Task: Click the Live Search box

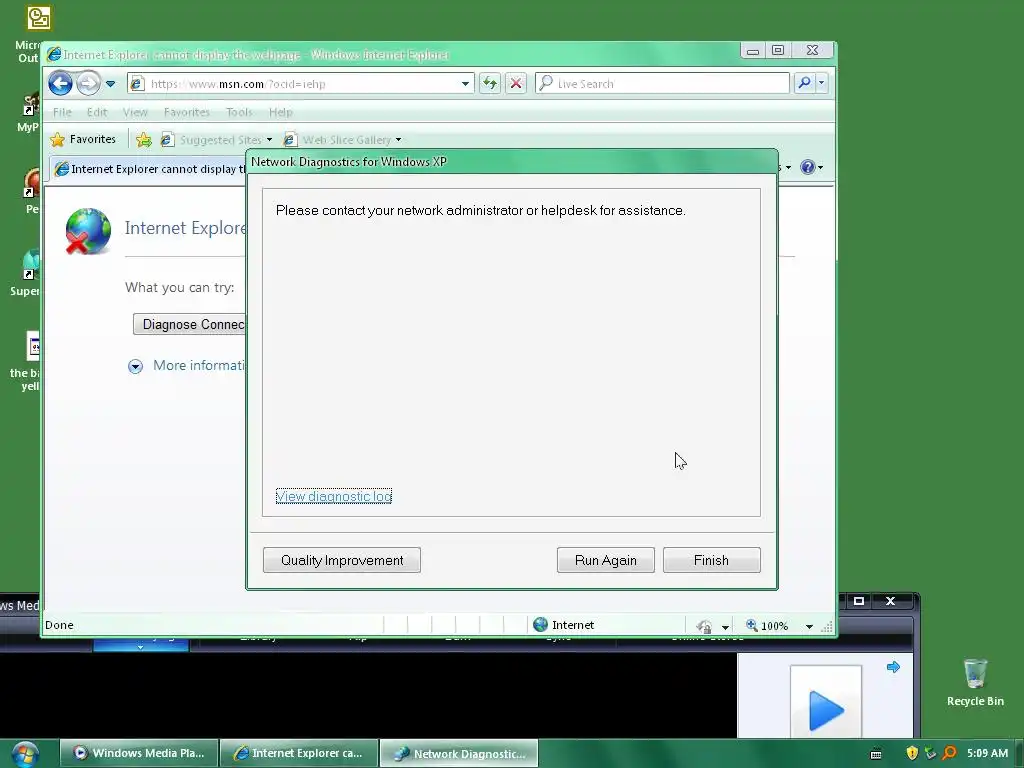Action: [662, 84]
